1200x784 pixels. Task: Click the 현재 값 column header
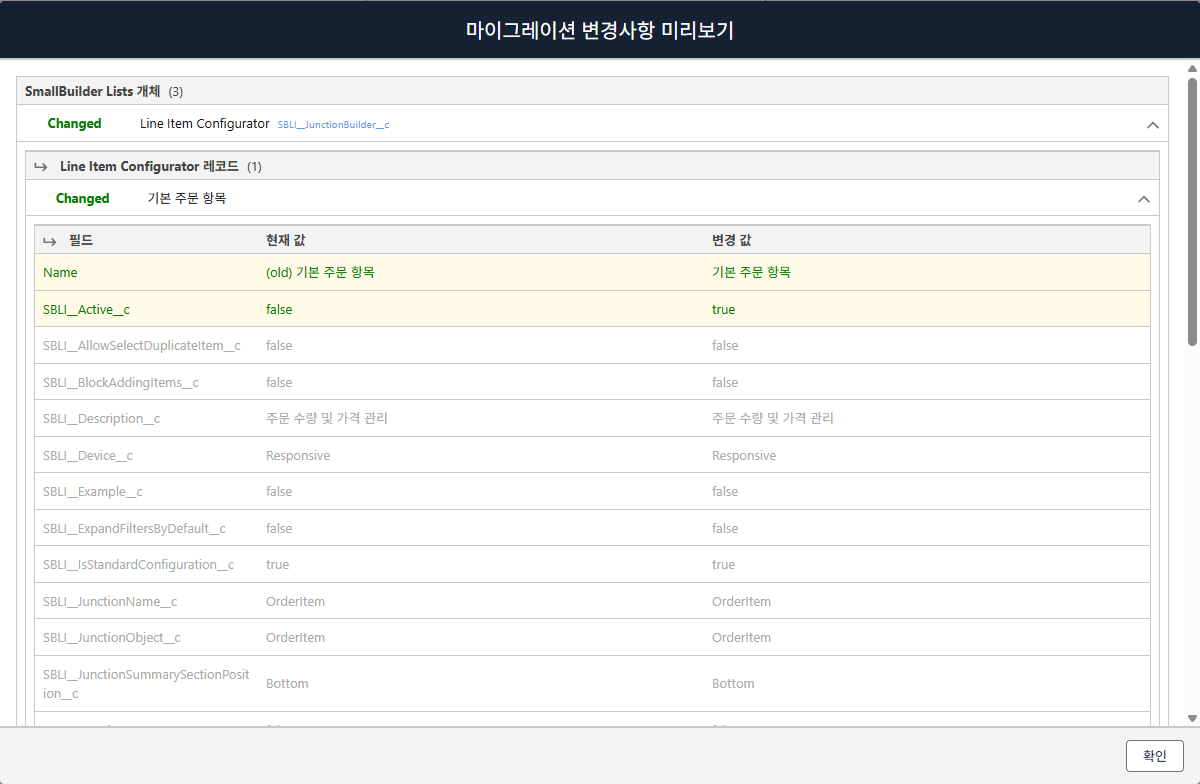(x=285, y=240)
